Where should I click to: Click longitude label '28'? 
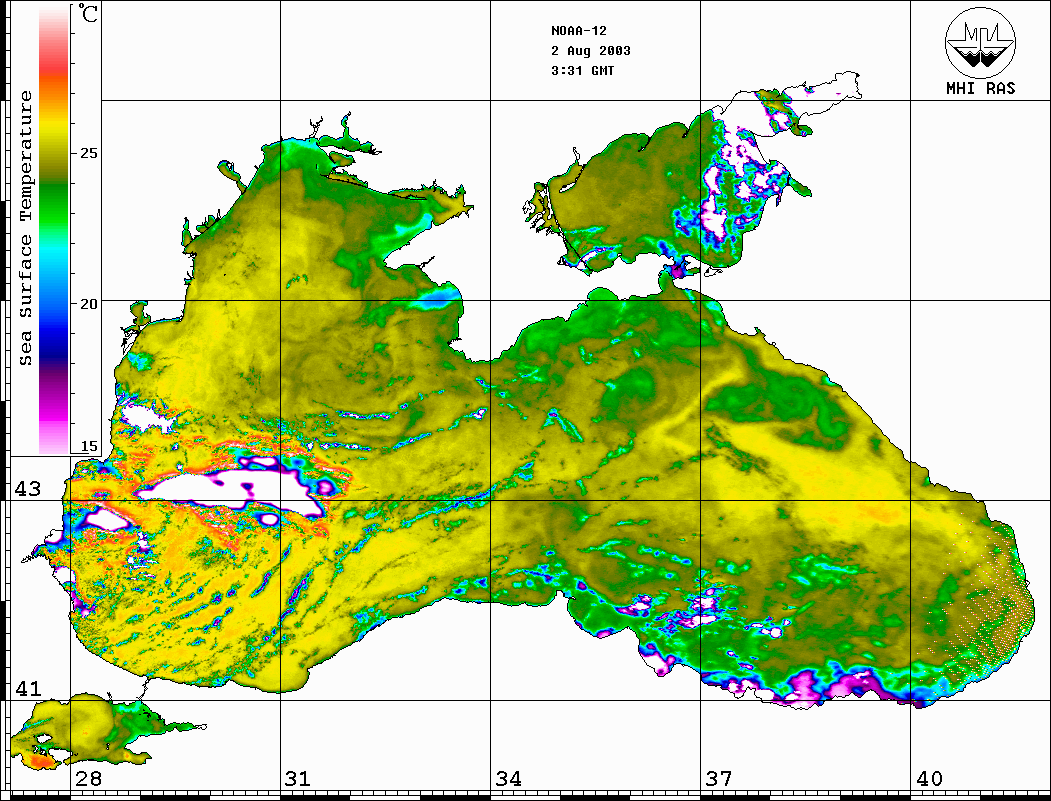[88, 779]
